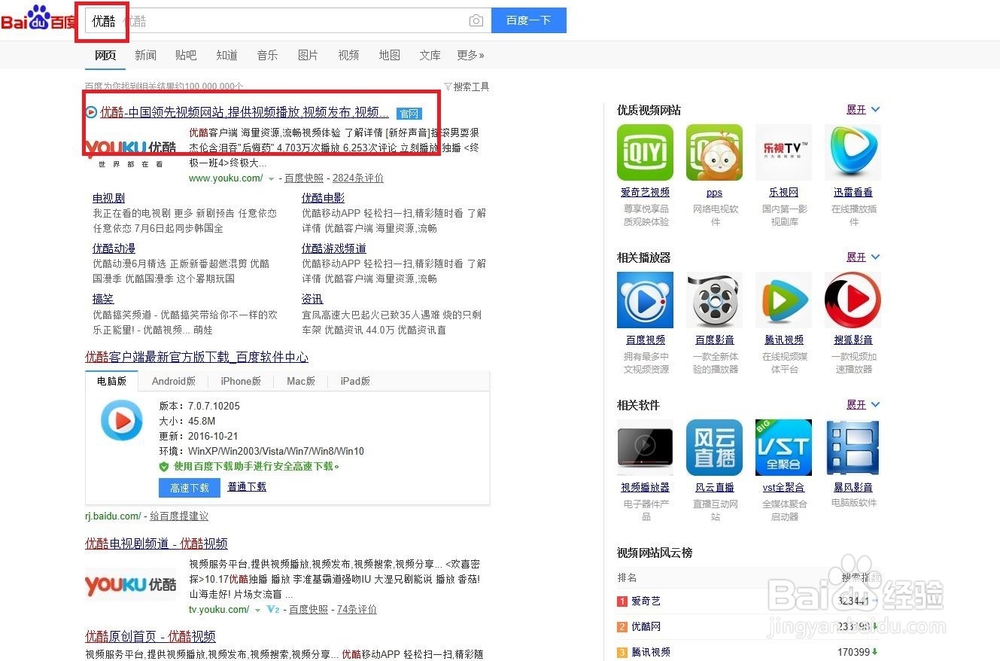Viewport: 1000px width, 661px height.
Task: Switch to 音乐 tab
Action: [x=267, y=56]
